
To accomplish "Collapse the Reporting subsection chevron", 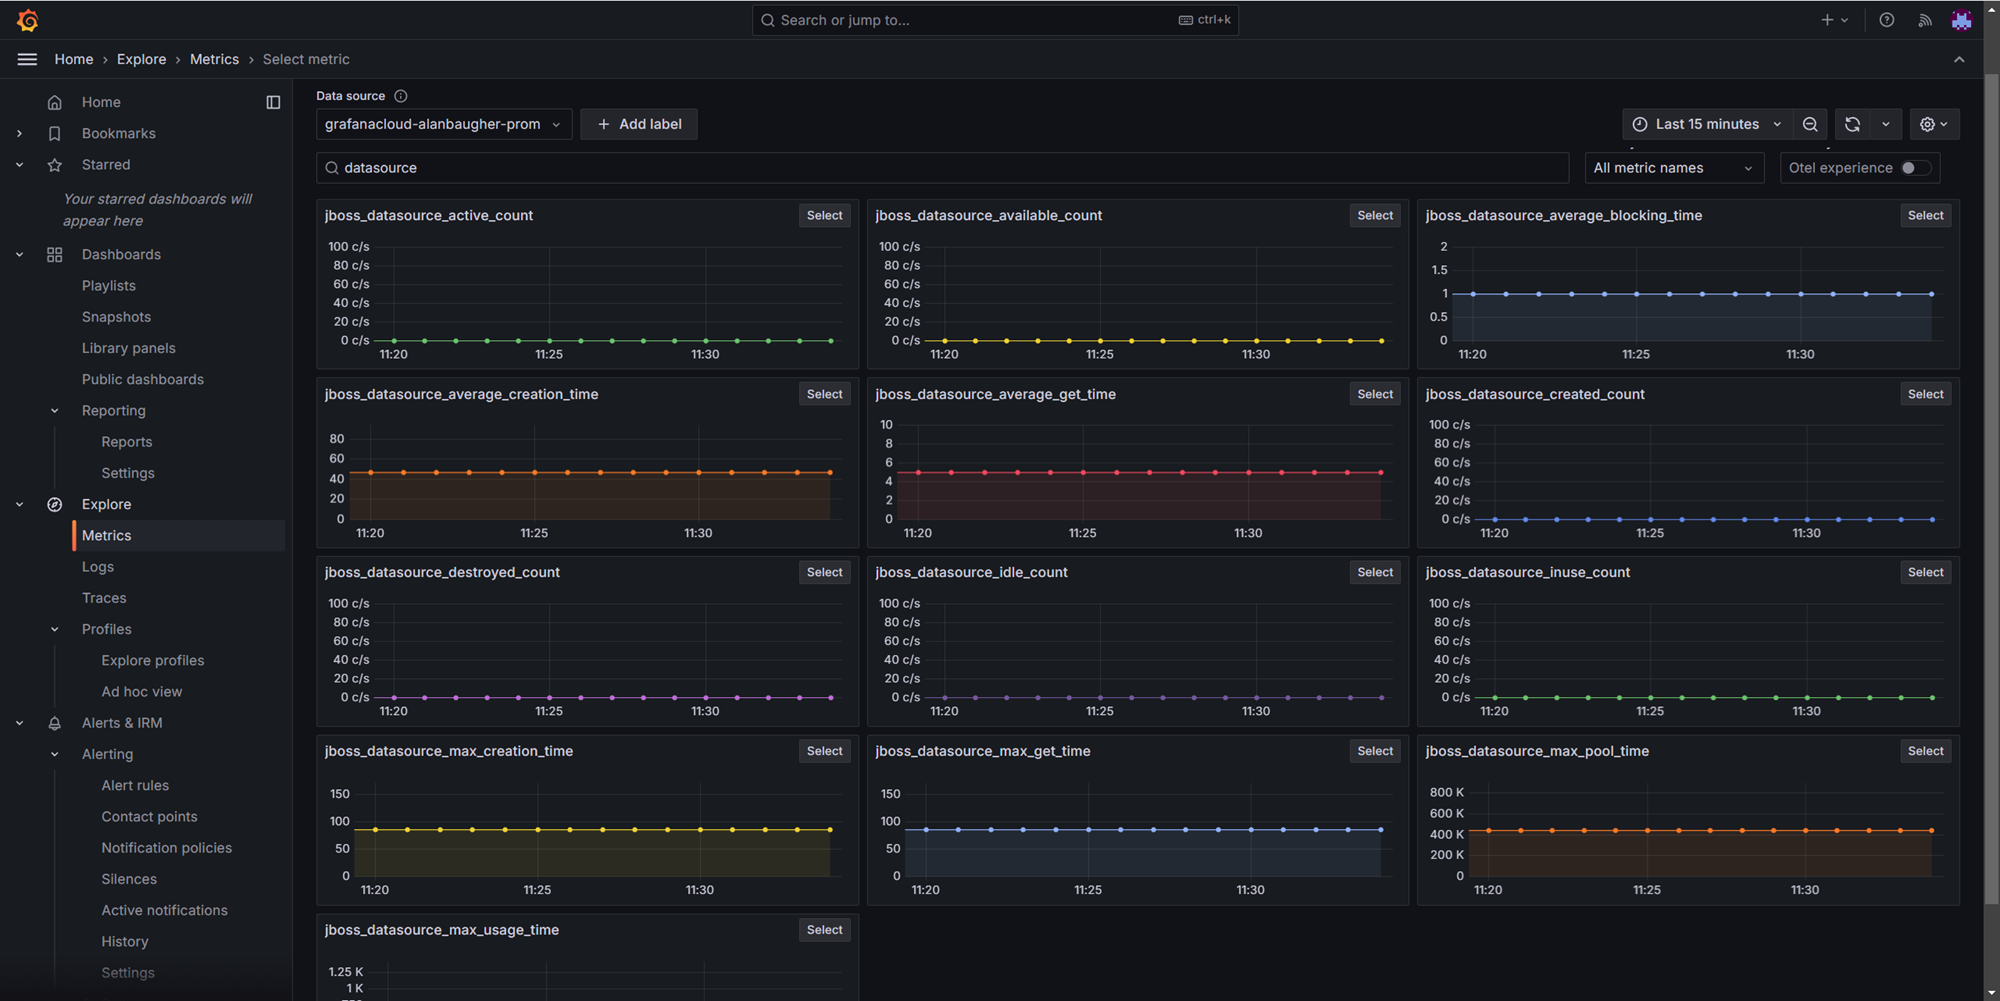I will (55, 411).
